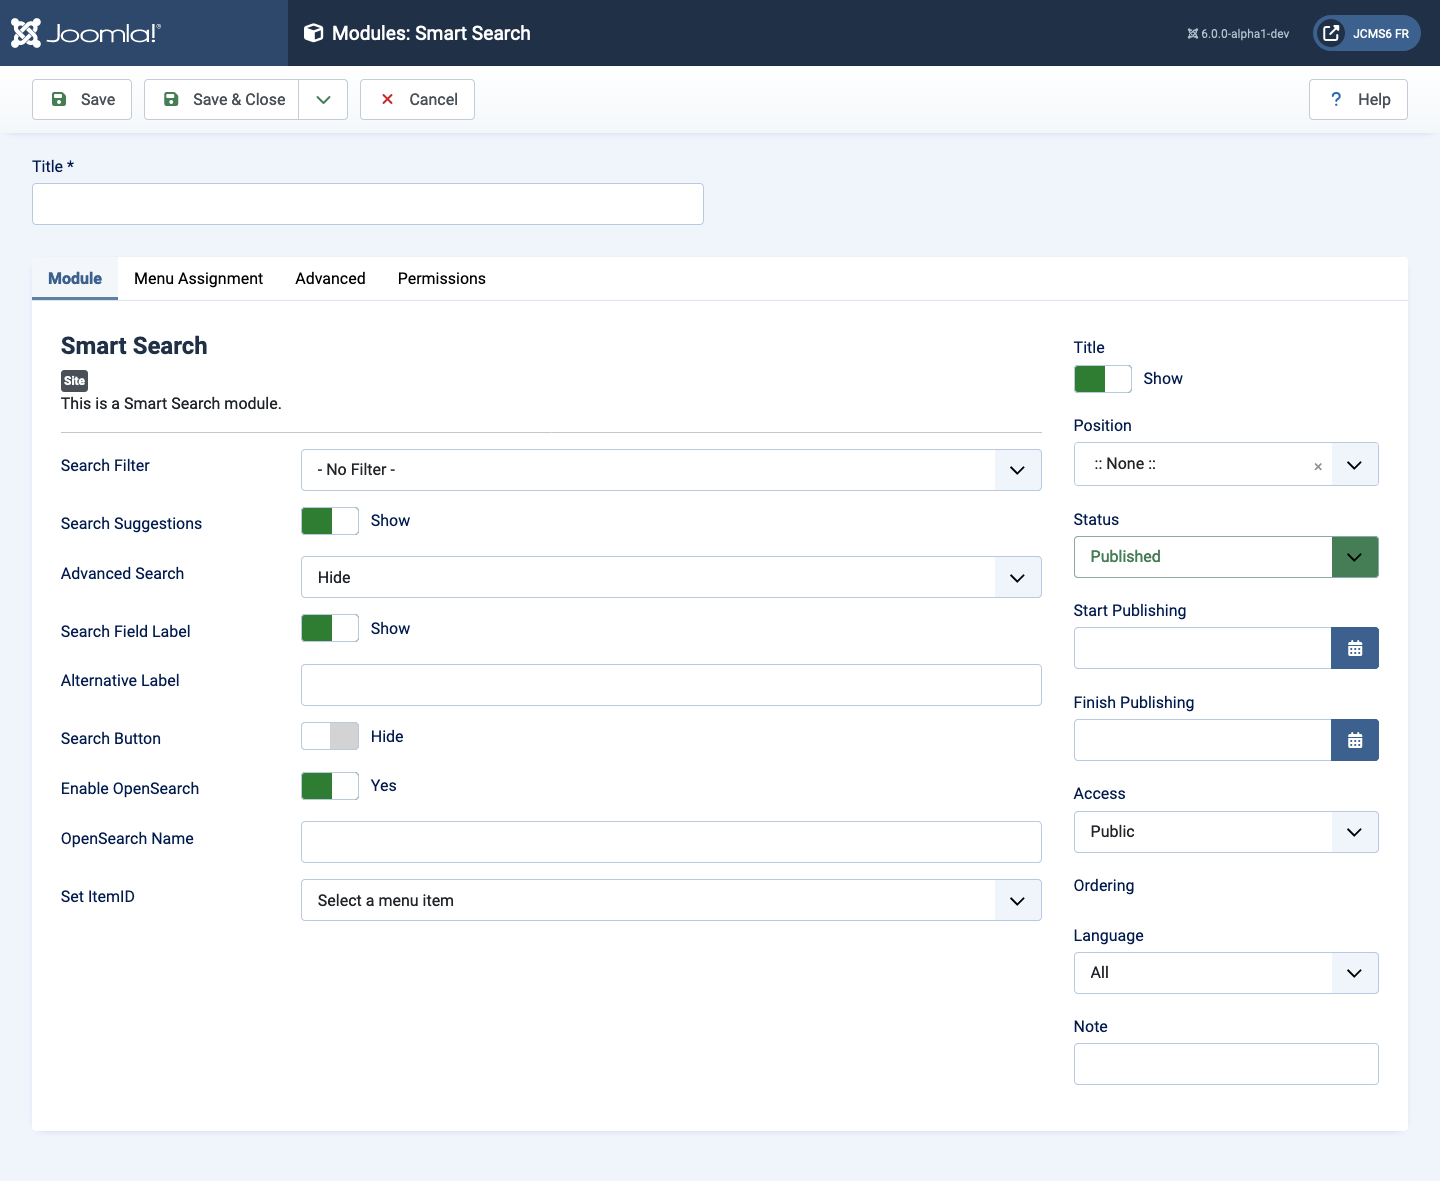The width and height of the screenshot is (1440, 1181).
Task: Open the Permissions tab
Action: click(x=442, y=278)
